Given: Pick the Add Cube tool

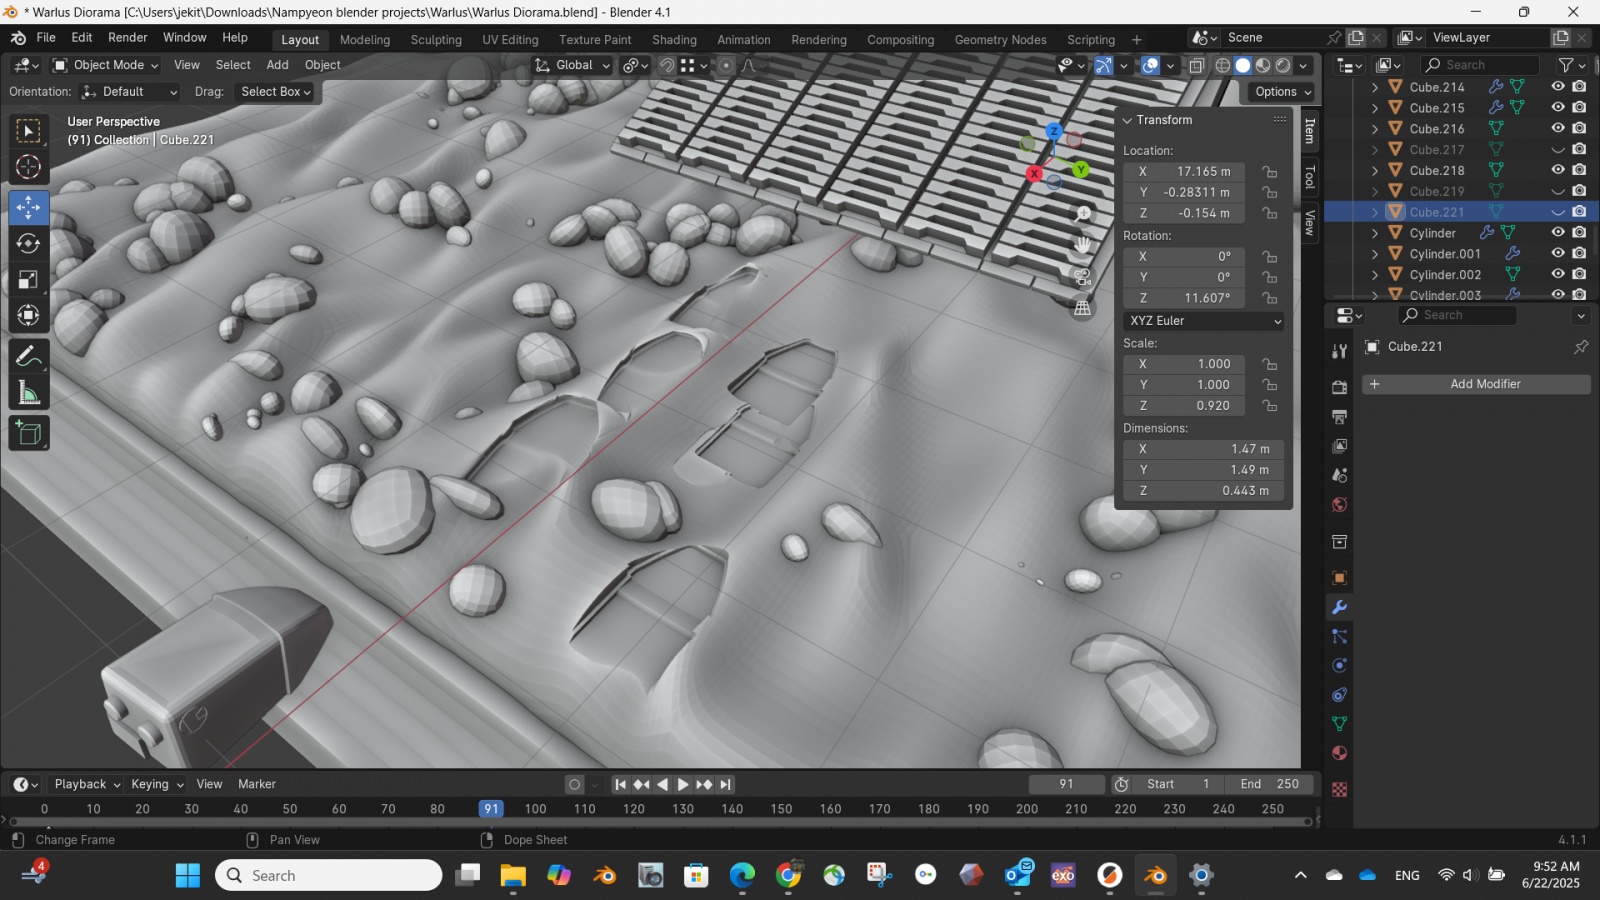Looking at the screenshot, I should [x=28, y=433].
